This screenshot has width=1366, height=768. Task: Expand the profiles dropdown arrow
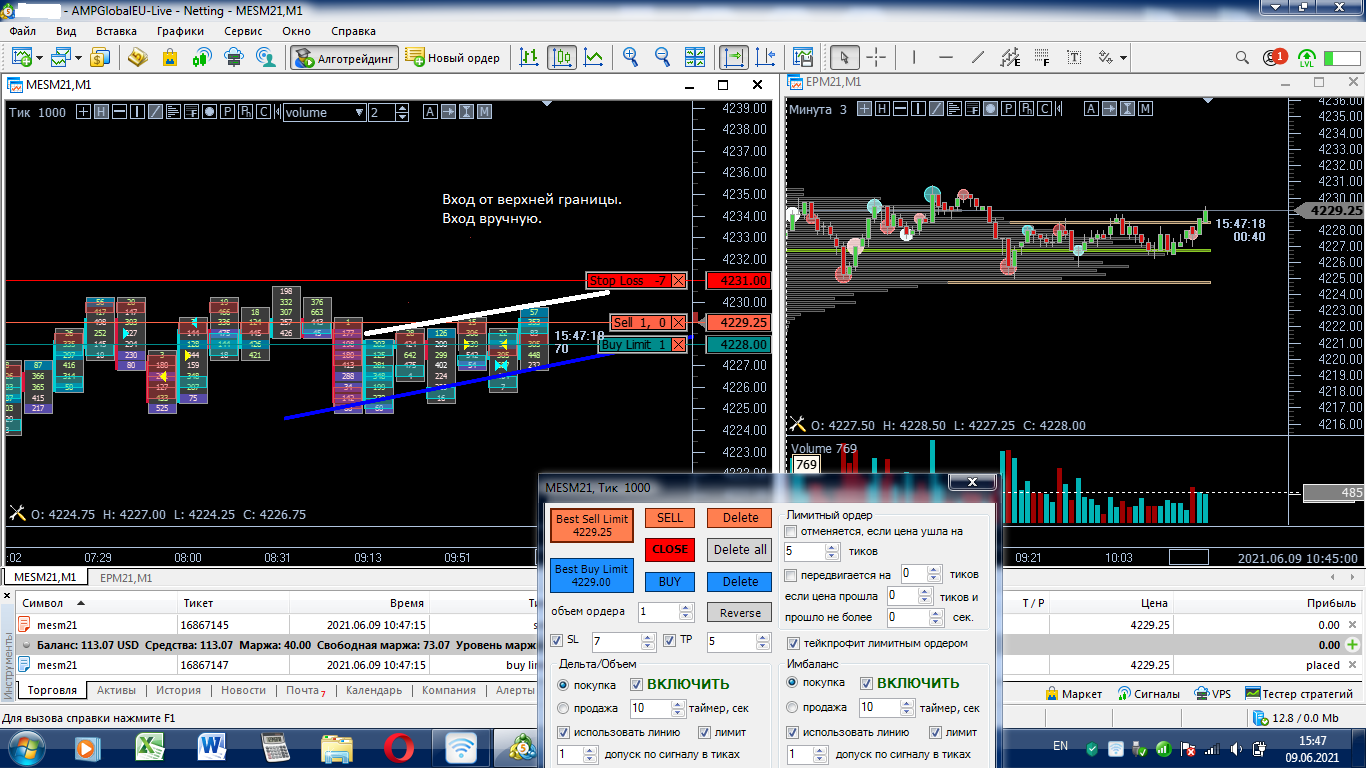[x=79, y=57]
